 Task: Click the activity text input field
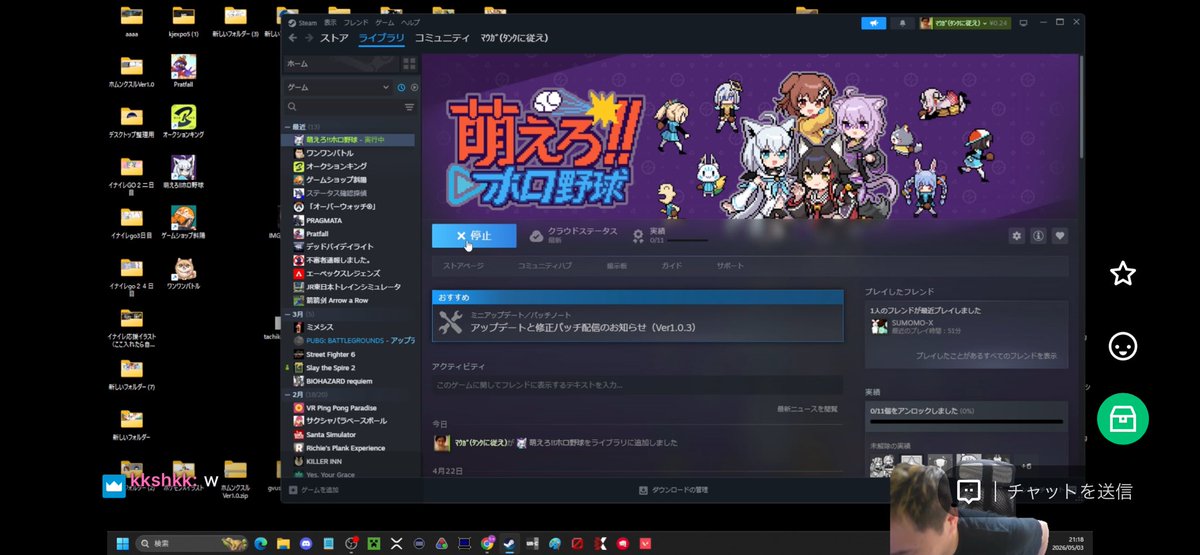point(637,385)
